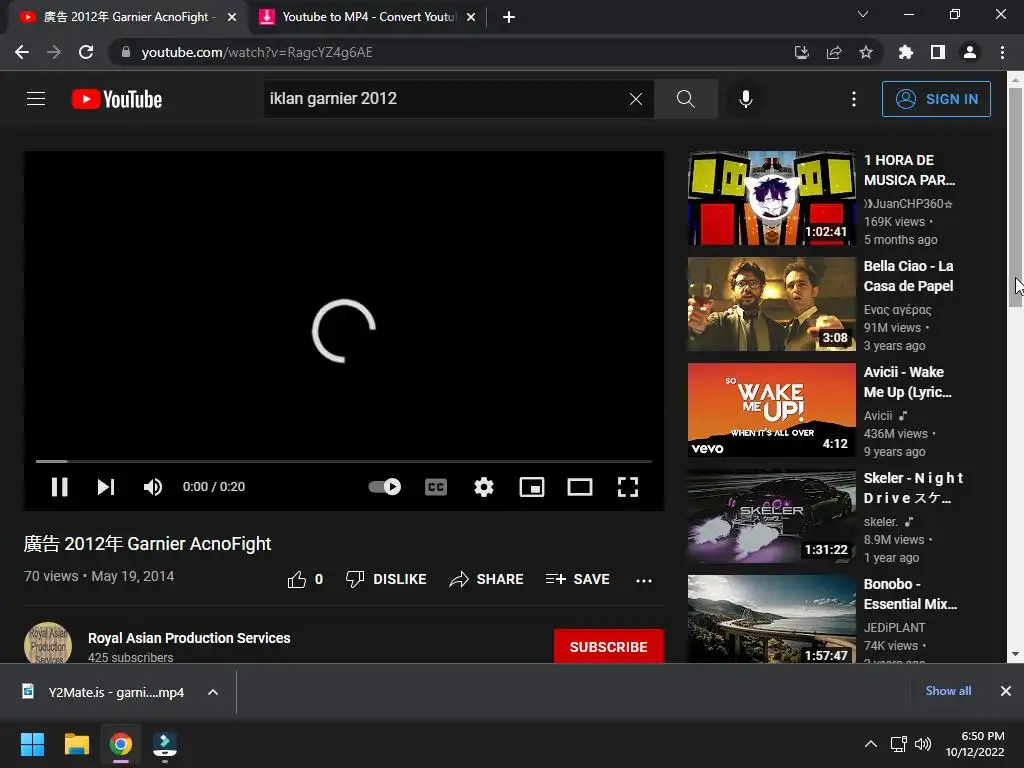Toggle closed captions CC
Viewport: 1024px width, 768px height.
(x=436, y=487)
